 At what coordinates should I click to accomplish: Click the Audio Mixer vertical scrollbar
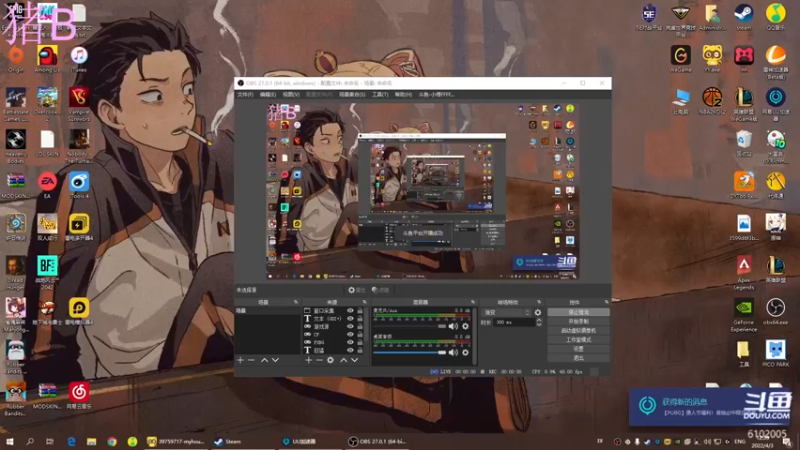(475, 336)
